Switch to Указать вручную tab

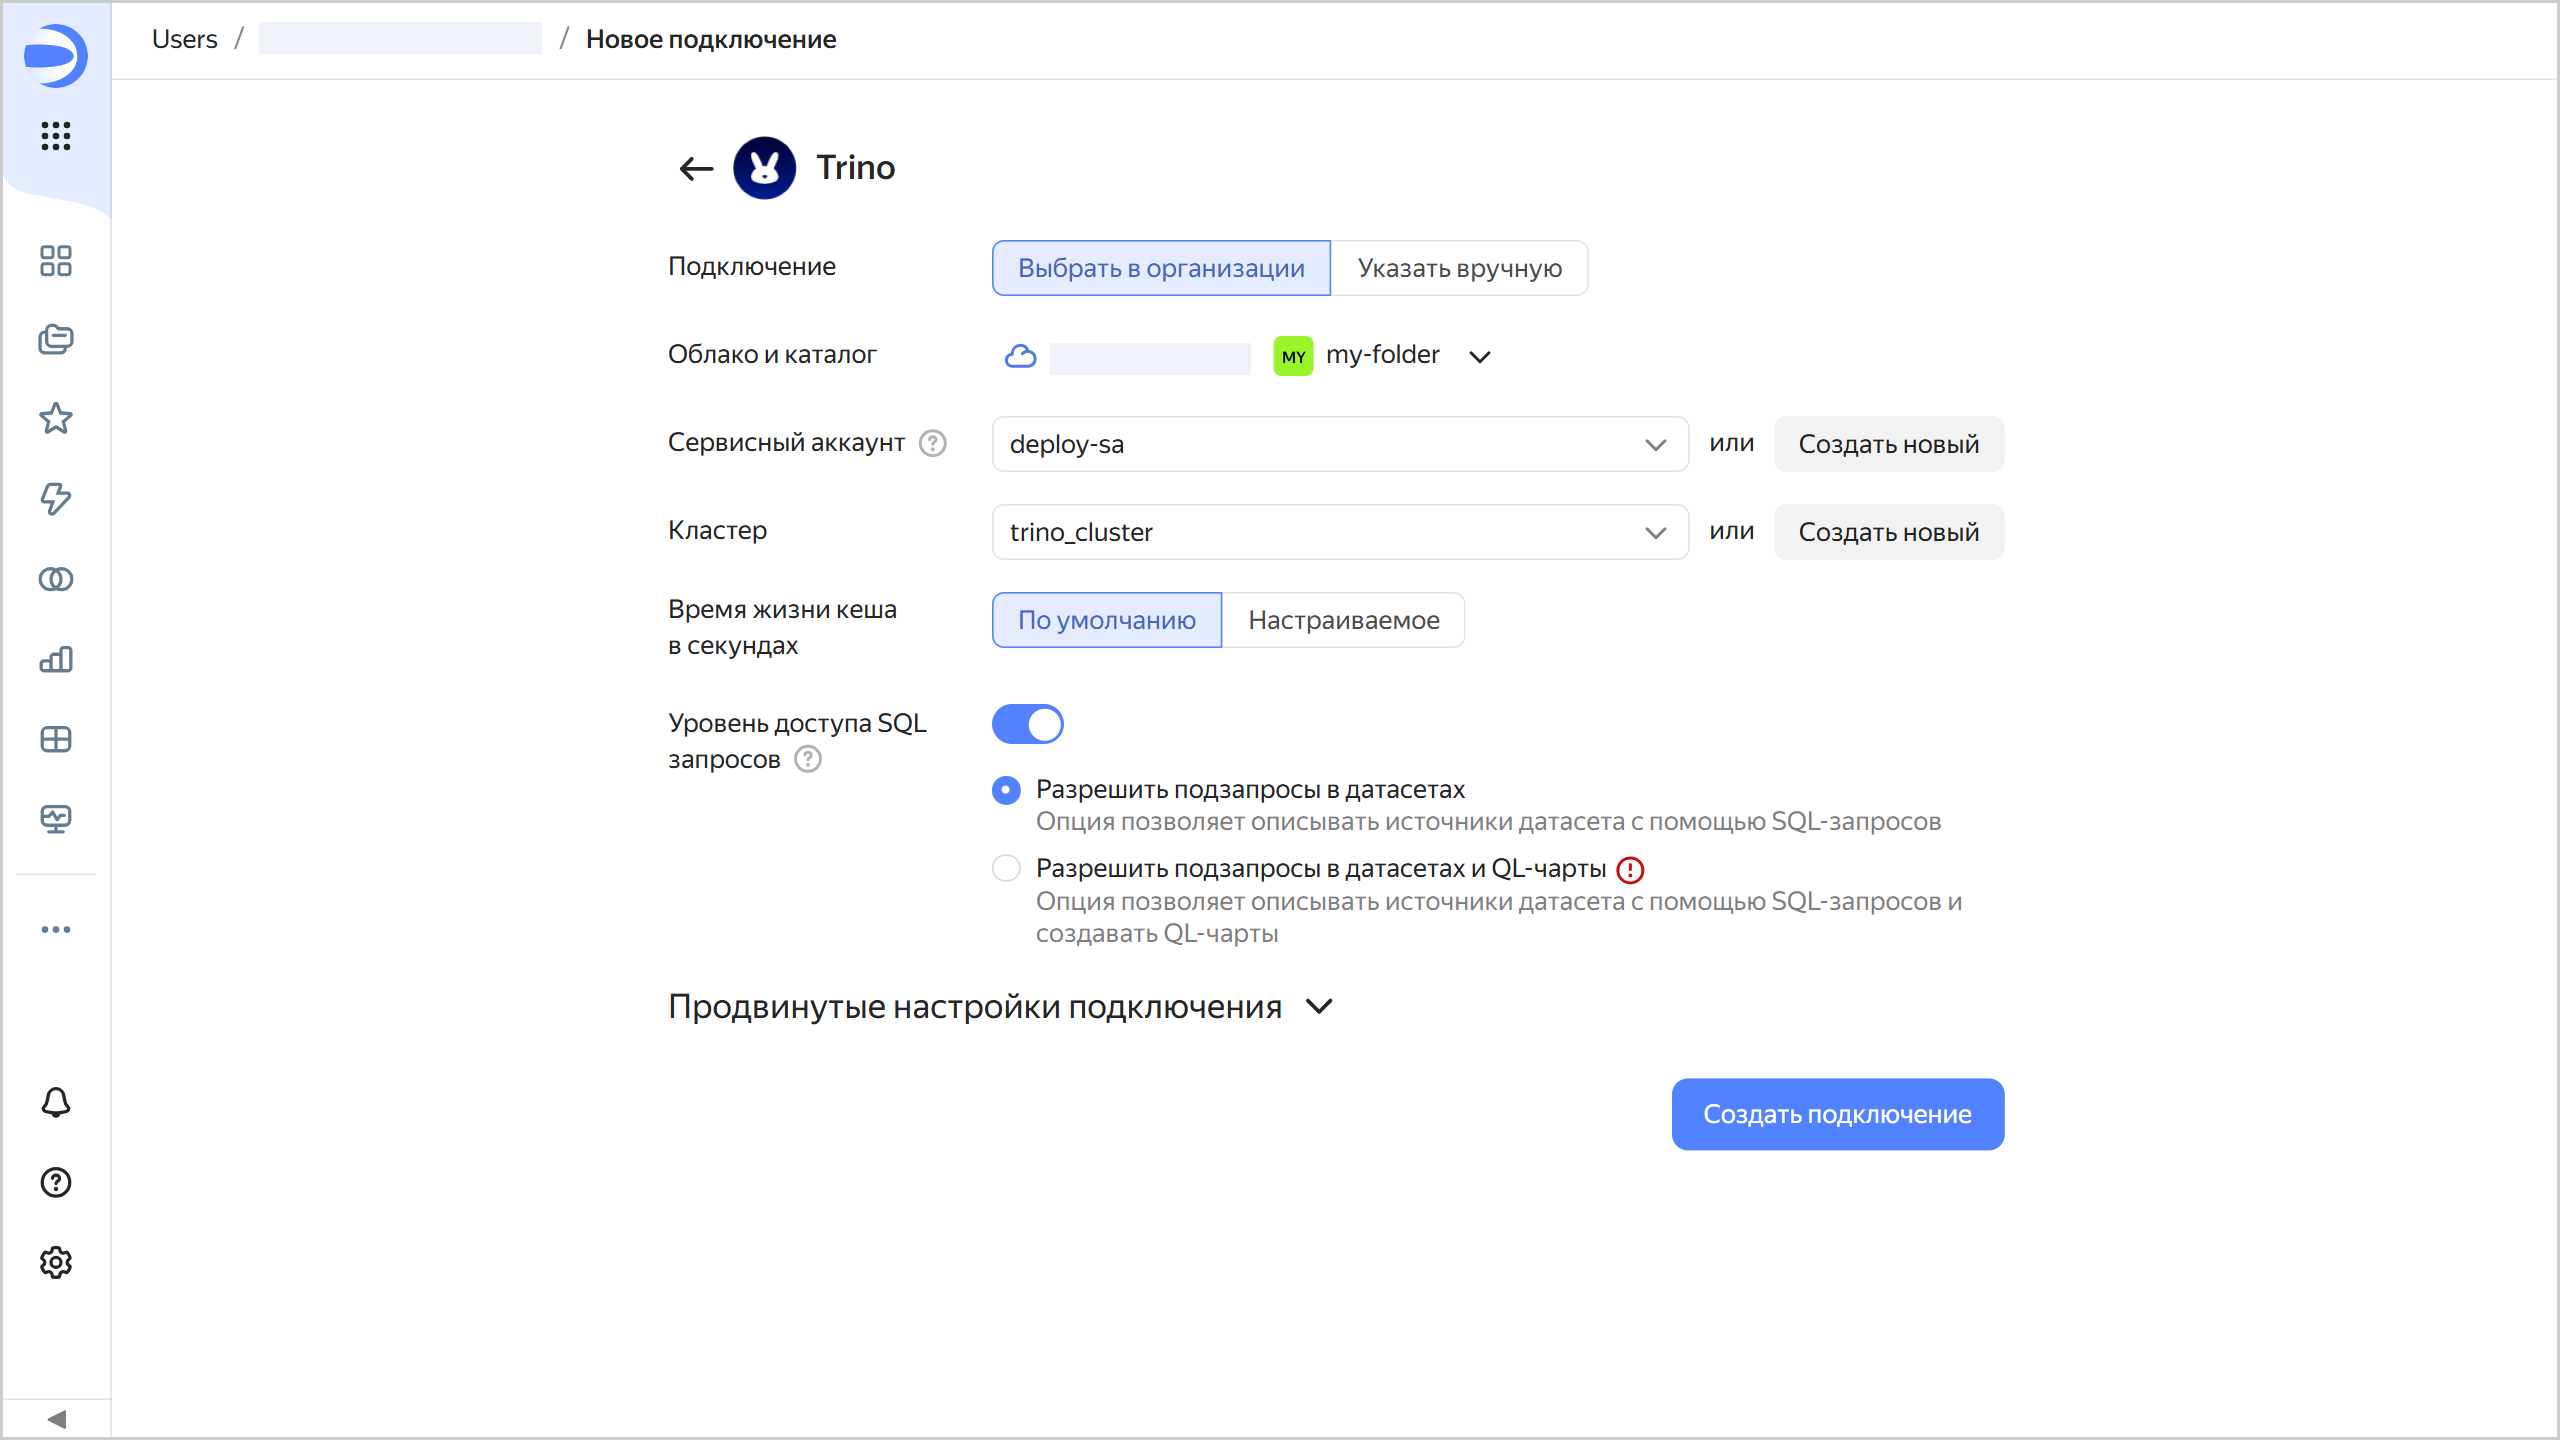click(1458, 268)
